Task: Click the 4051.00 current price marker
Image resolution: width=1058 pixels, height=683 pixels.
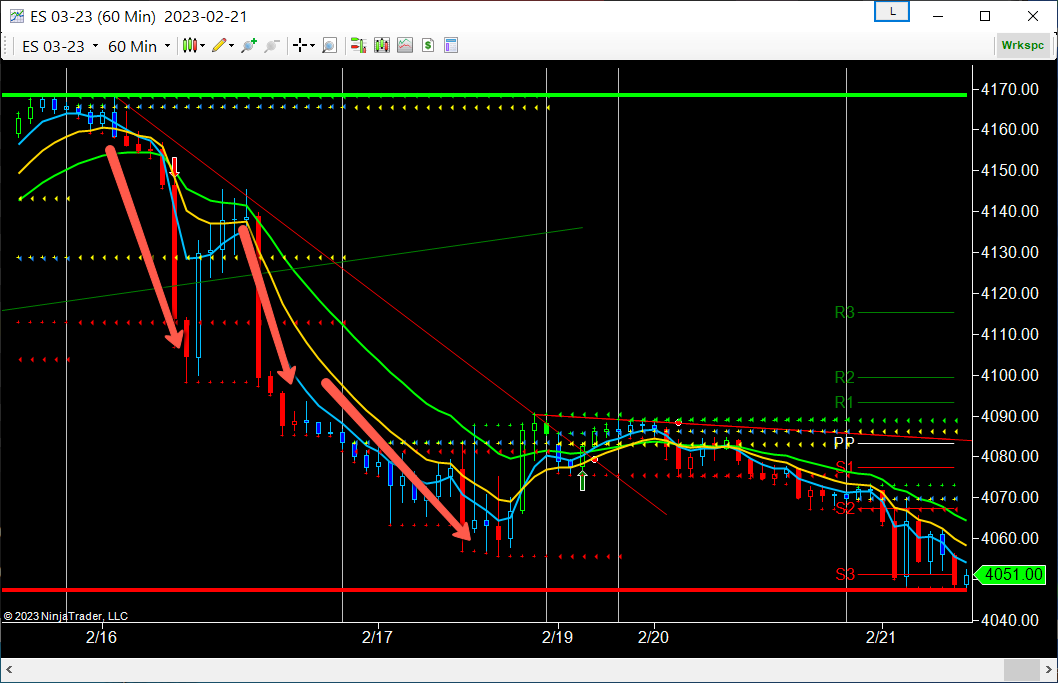Action: [x=1011, y=575]
